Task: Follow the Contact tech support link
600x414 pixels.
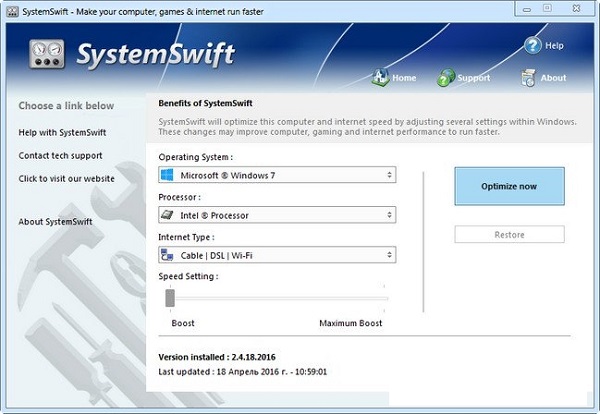Action: (x=60, y=156)
